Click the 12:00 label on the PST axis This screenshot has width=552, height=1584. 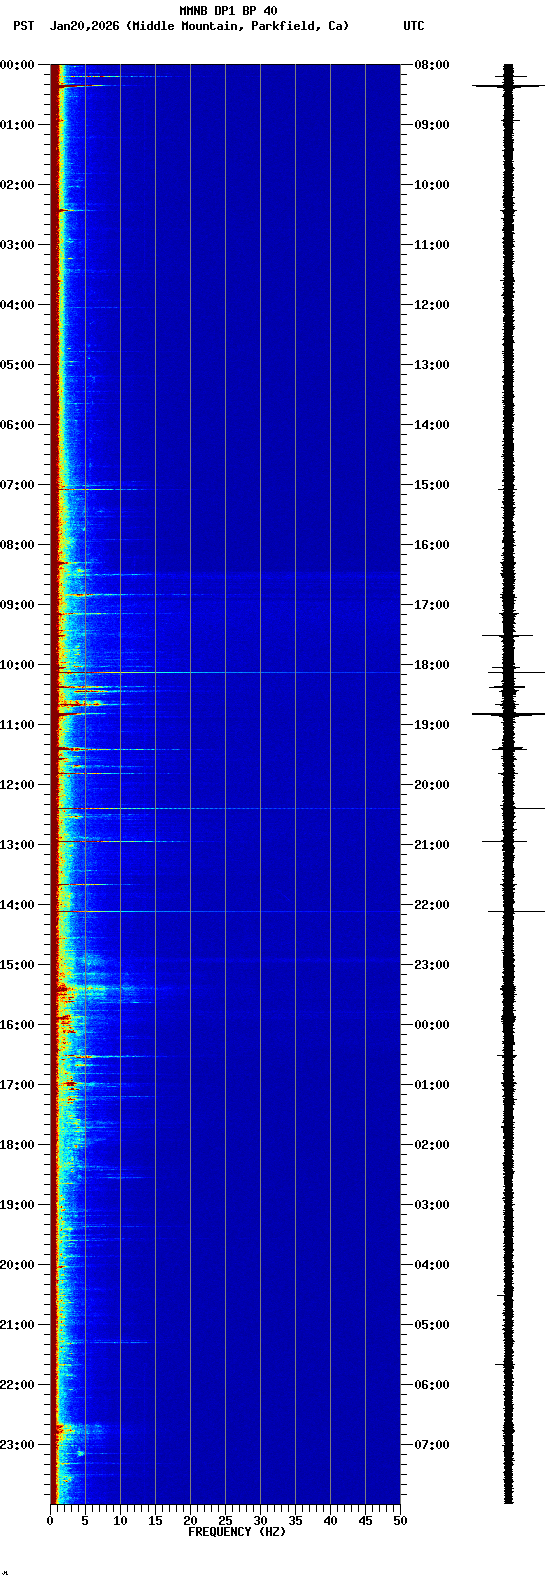[x=17, y=785]
